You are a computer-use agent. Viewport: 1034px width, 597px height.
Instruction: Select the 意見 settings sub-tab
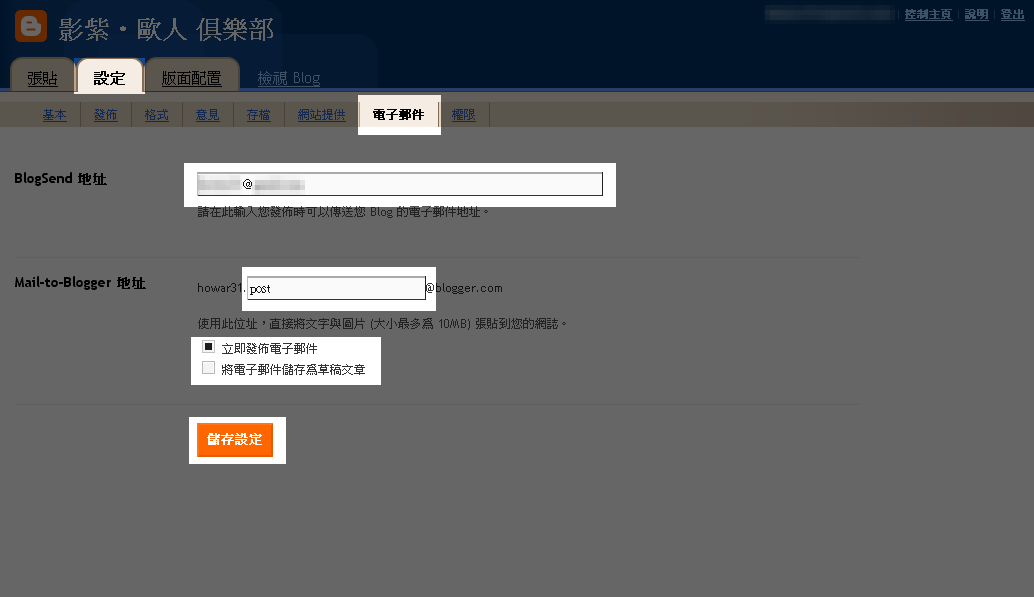pyautogui.click(x=207, y=115)
